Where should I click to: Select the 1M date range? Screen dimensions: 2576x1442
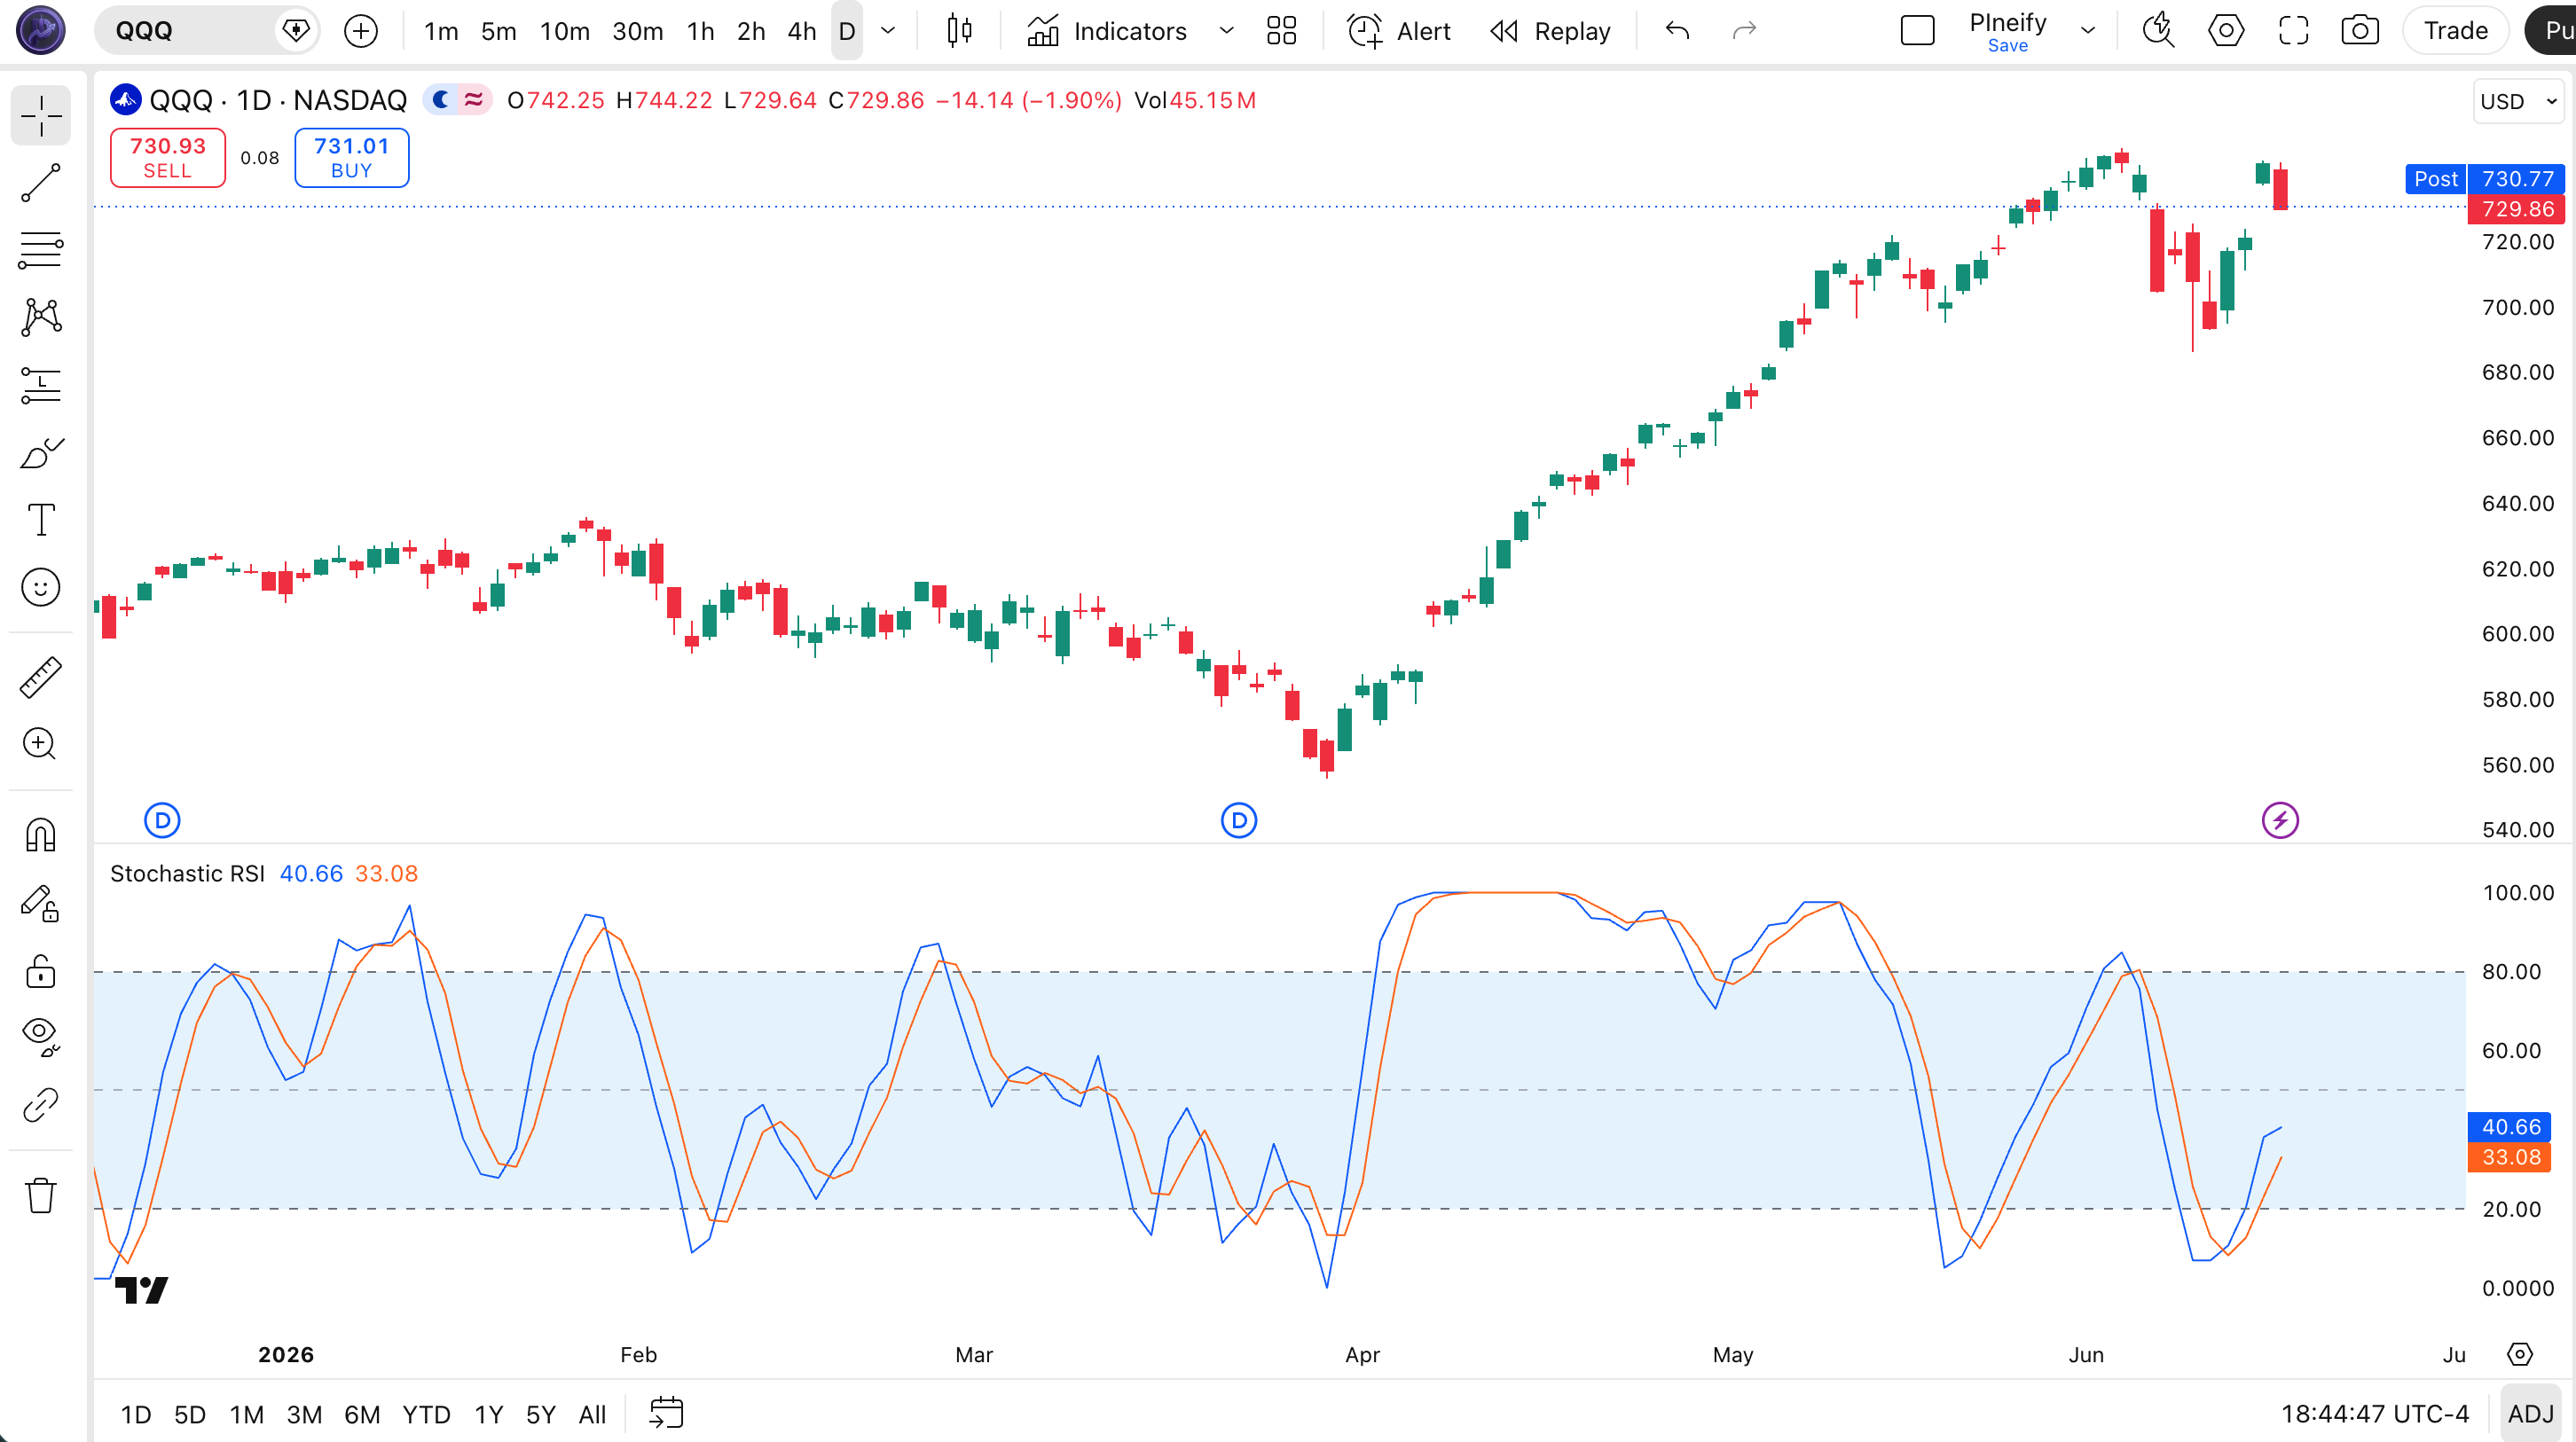[247, 1414]
